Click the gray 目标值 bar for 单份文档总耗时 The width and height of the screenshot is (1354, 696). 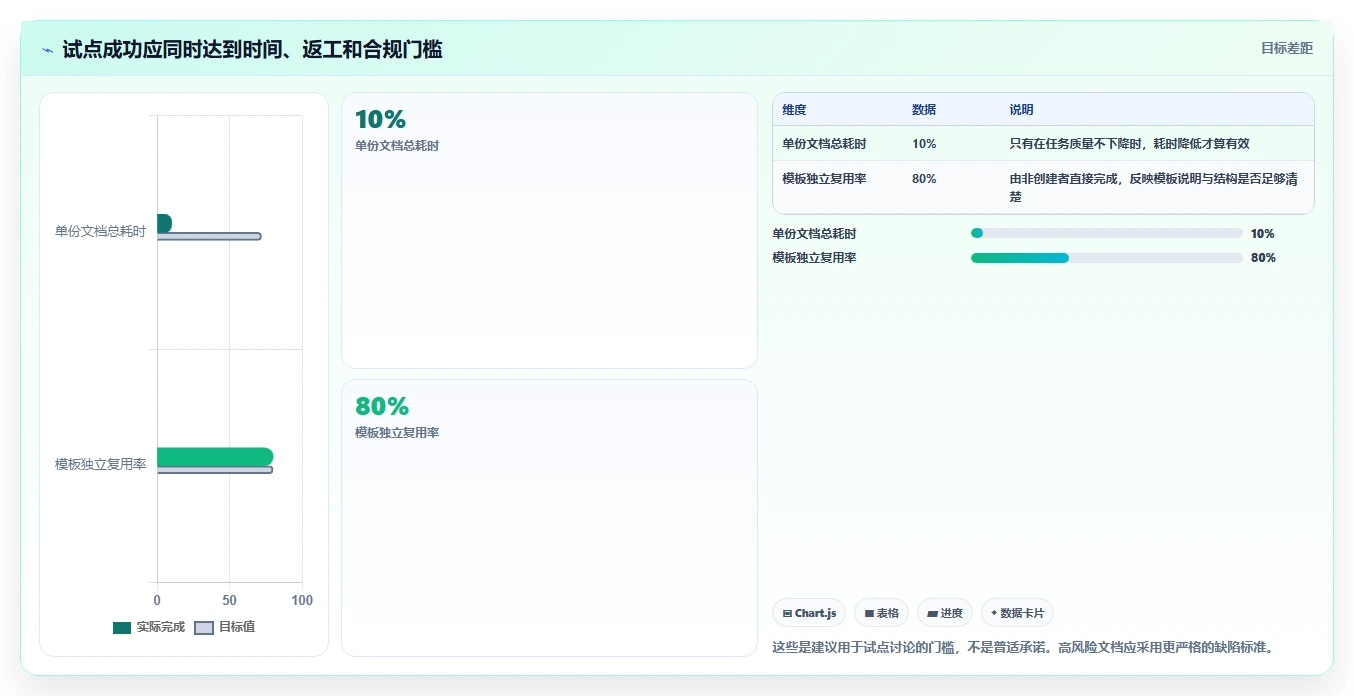(x=209, y=237)
